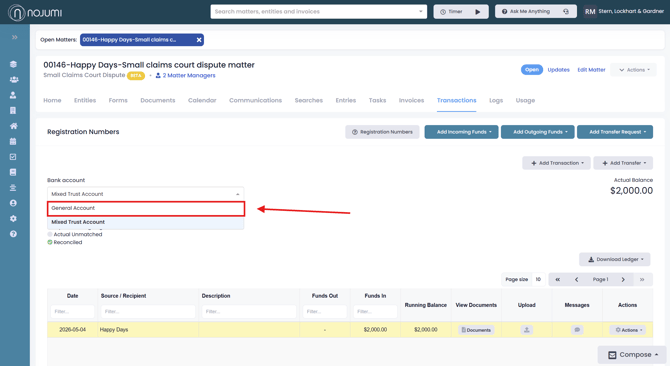This screenshot has width=670, height=366.
Task: Open RM user avatar menu
Action: pyautogui.click(x=590, y=12)
